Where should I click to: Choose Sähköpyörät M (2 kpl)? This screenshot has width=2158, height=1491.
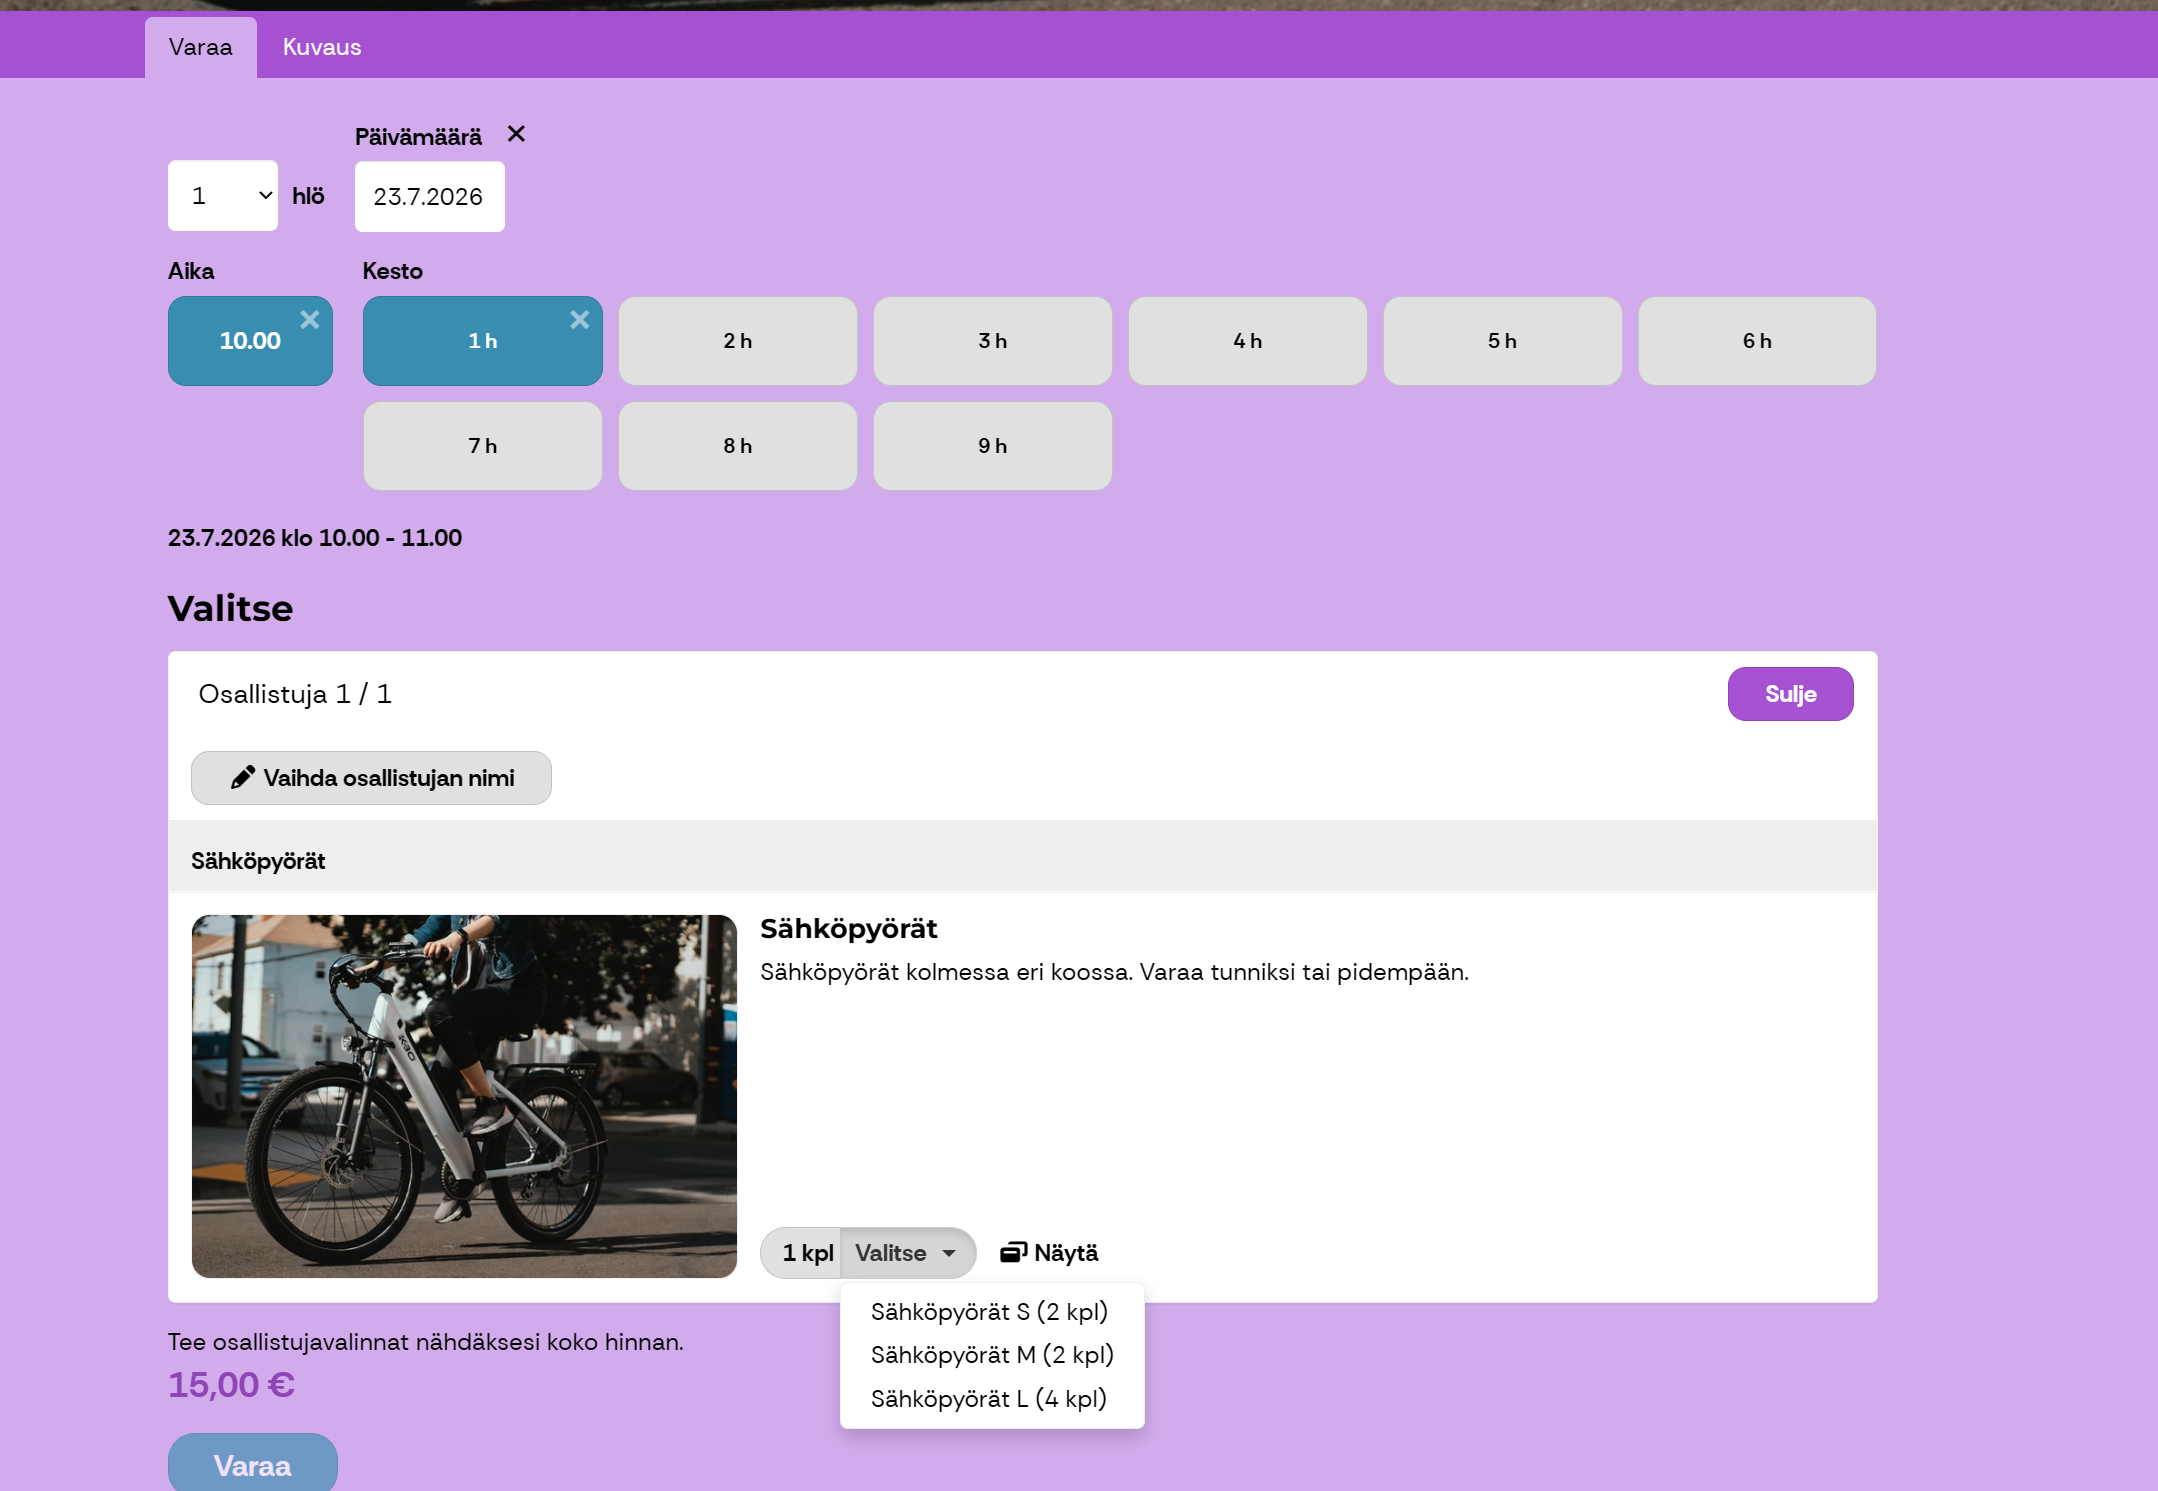(992, 1354)
